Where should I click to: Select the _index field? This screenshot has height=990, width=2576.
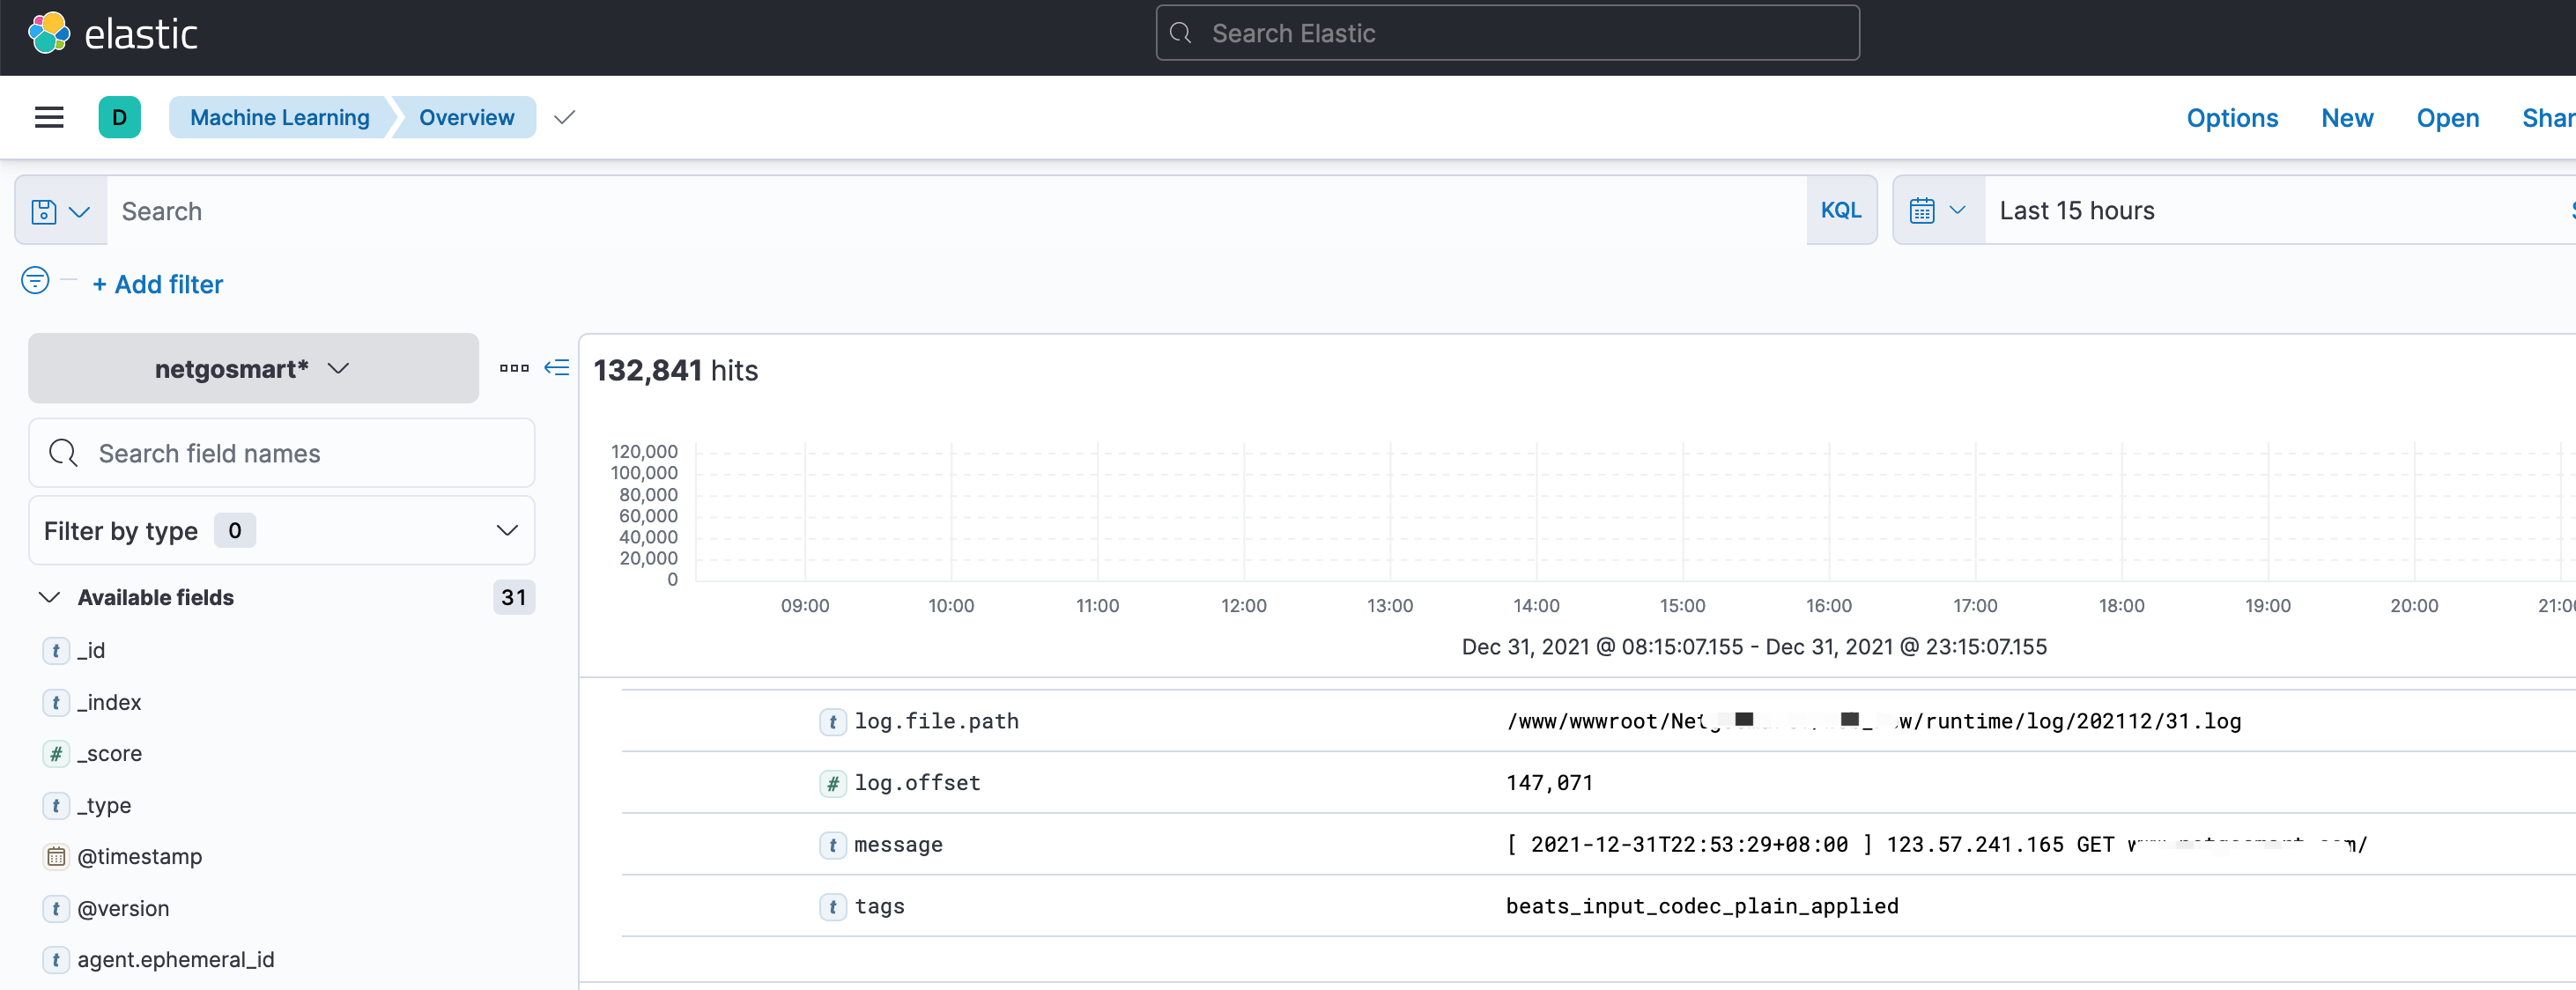[109, 703]
